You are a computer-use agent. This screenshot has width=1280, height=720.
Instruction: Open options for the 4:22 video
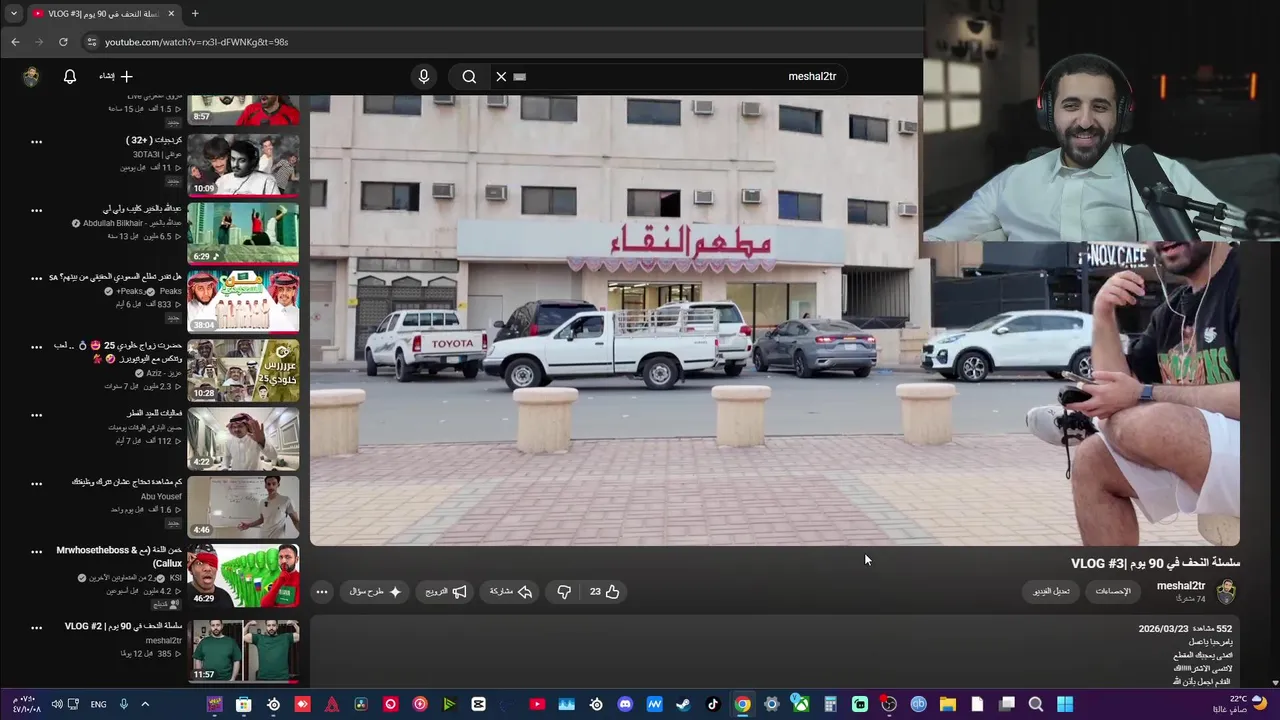[x=36, y=415]
